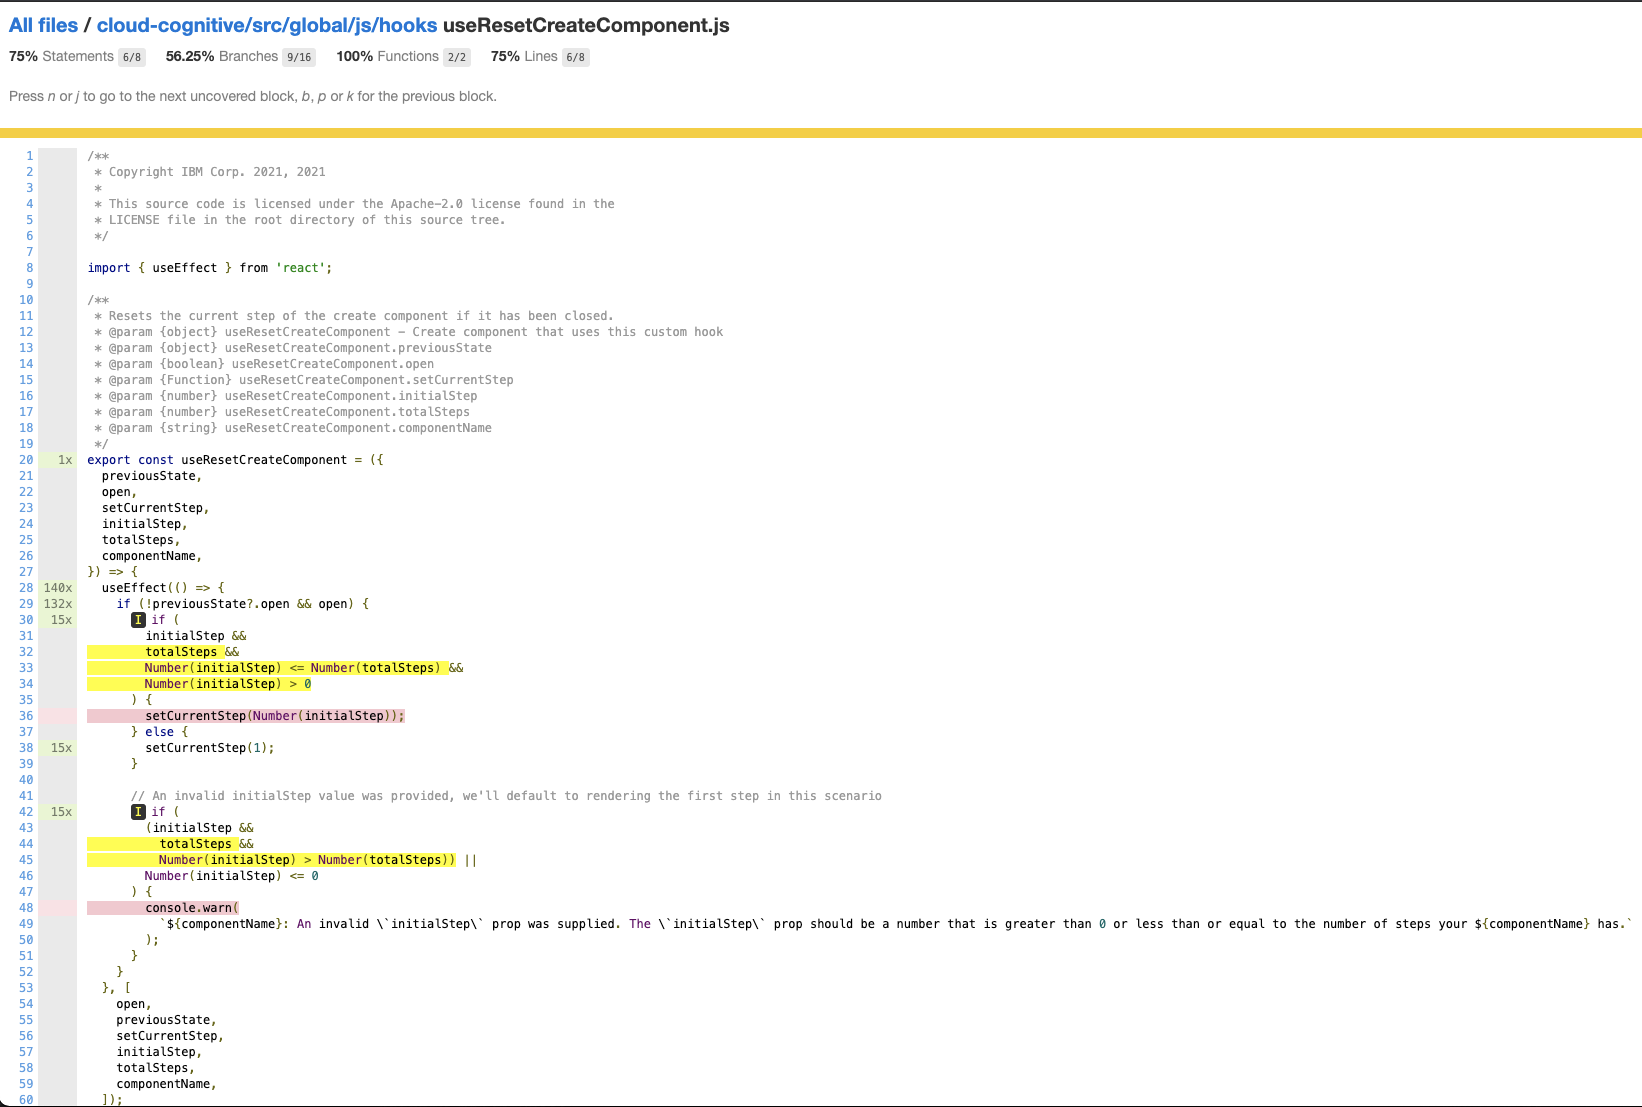Click the 132x hit count on line 29
This screenshot has height=1107, width=1642.
58,604
